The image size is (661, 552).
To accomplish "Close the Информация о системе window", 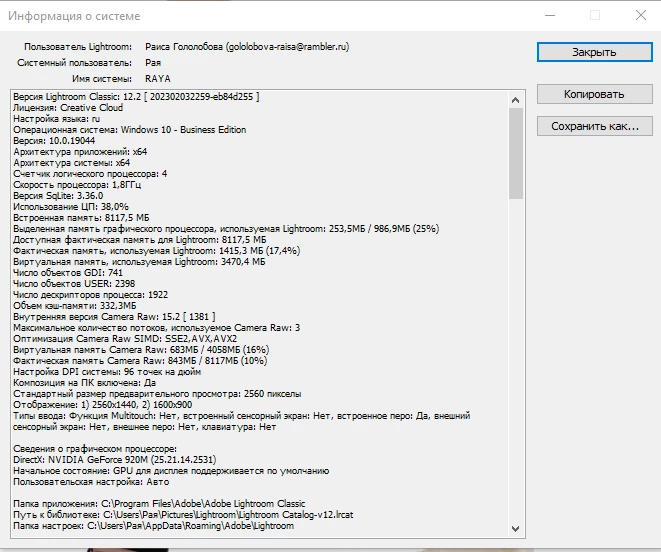I will coord(641,15).
